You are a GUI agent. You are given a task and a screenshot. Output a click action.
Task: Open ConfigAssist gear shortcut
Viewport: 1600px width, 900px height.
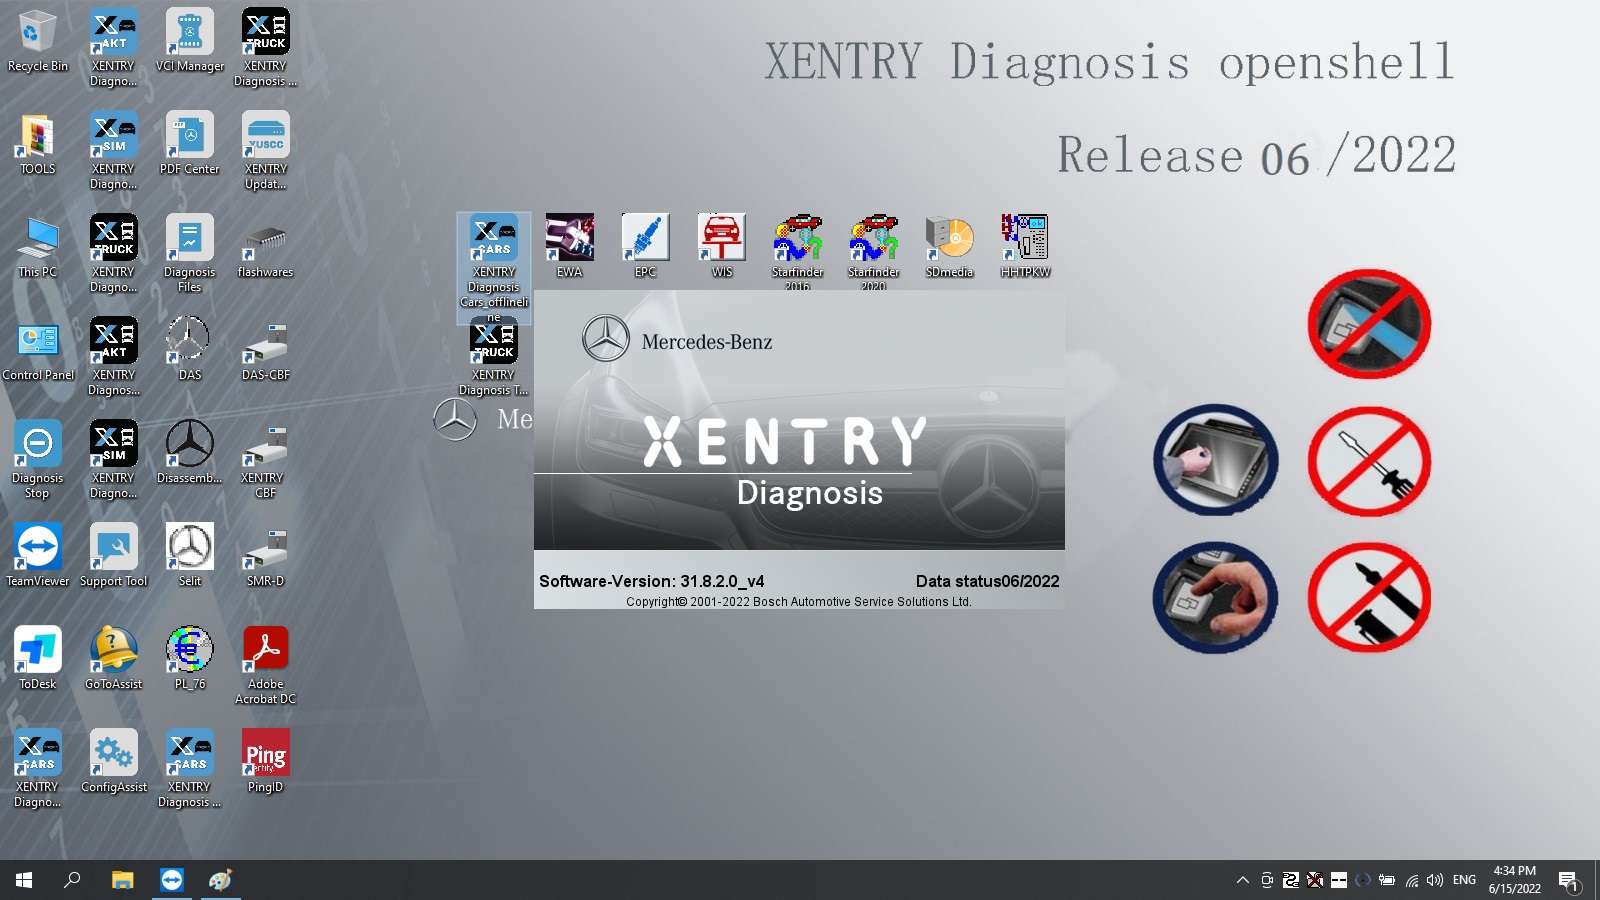point(114,761)
